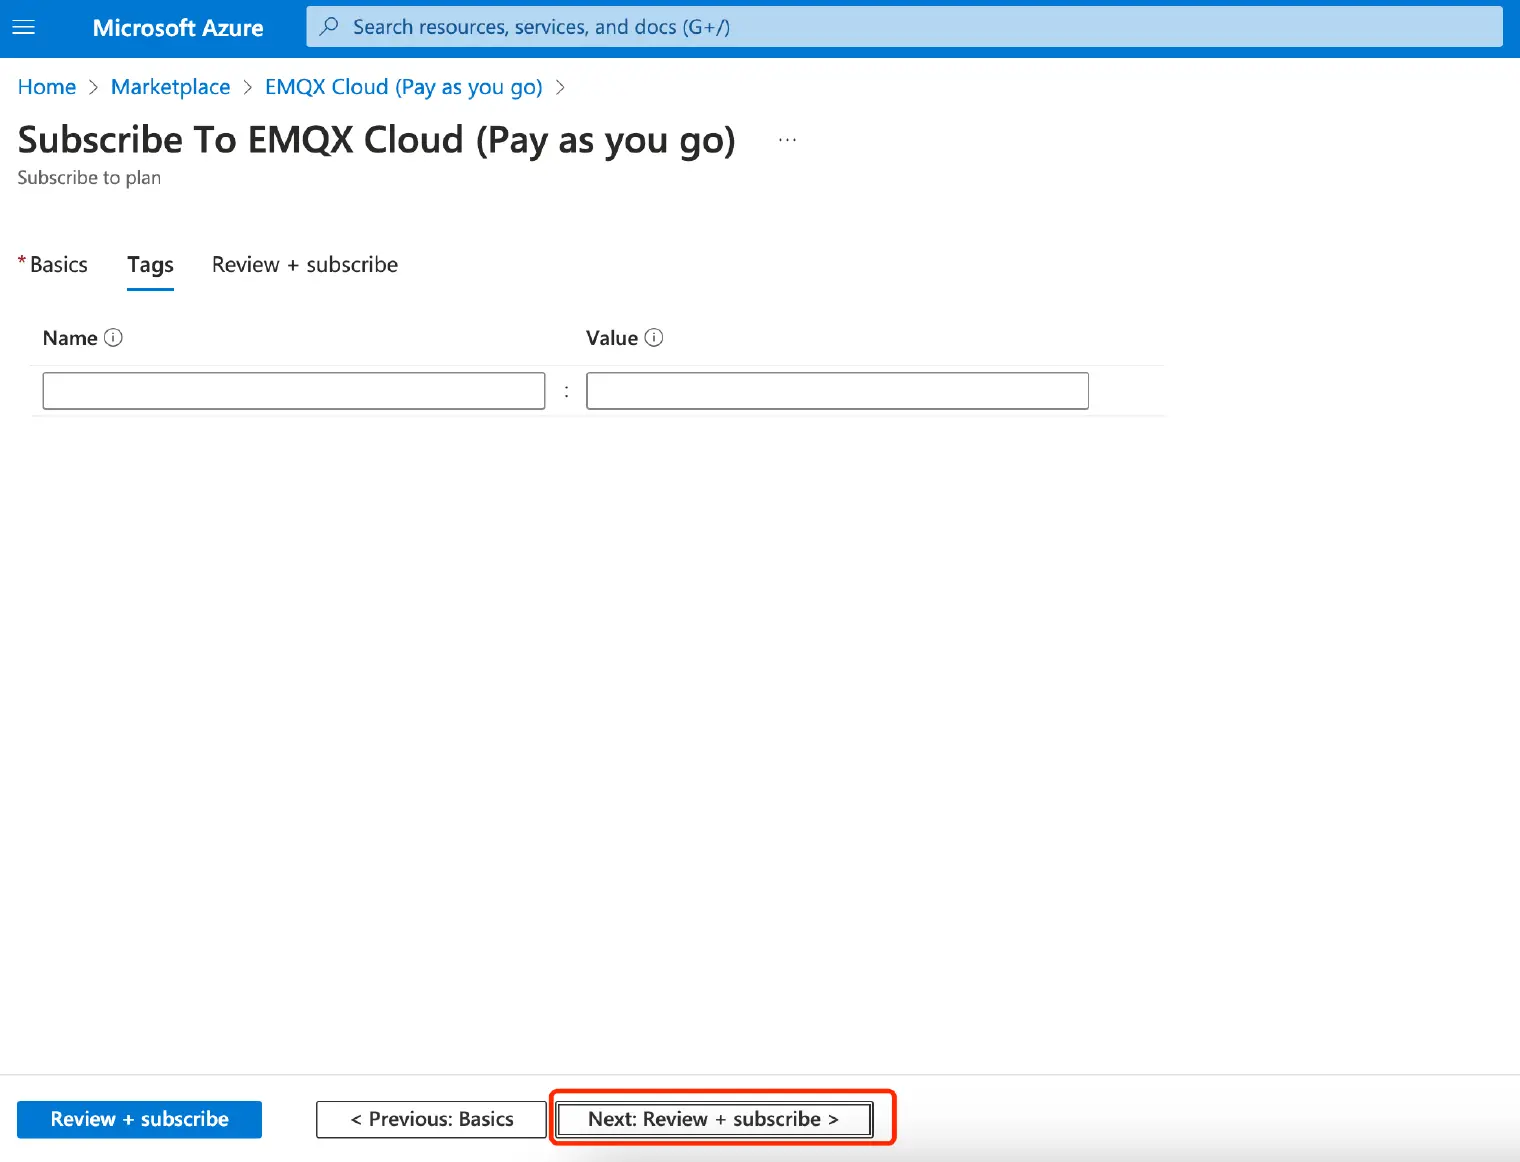Open the Azure portal hamburger menu
This screenshot has width=1520, height=1162.
pyautogui.click(x=23, y=28)
